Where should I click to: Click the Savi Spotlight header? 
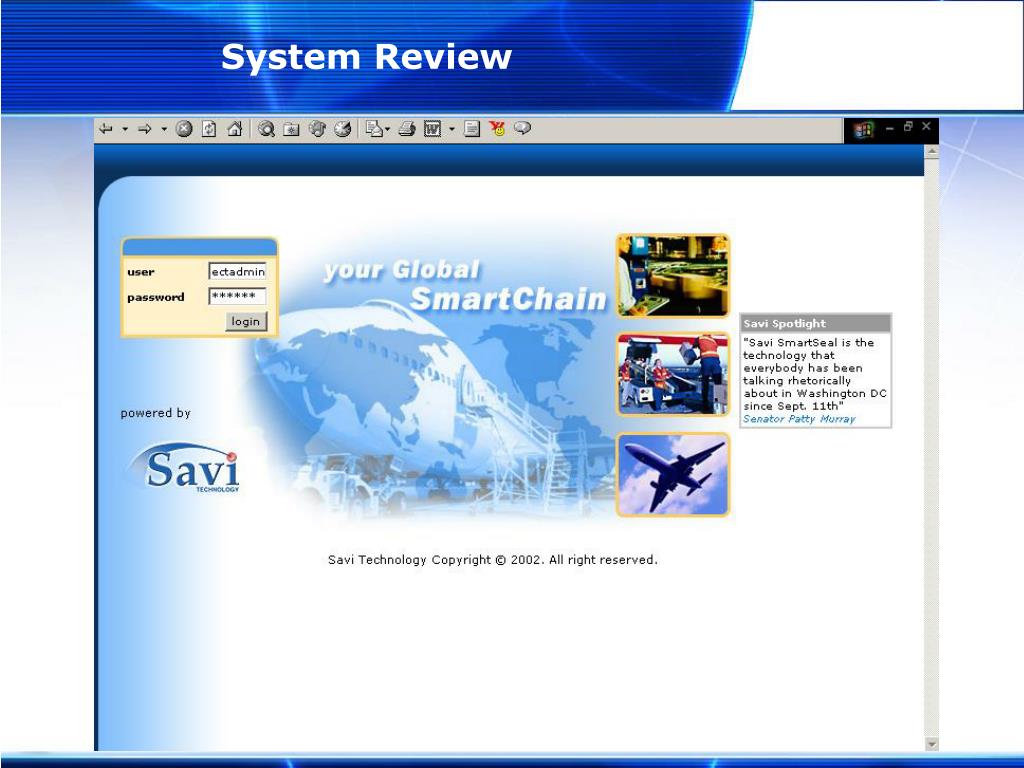pos(816,323)
